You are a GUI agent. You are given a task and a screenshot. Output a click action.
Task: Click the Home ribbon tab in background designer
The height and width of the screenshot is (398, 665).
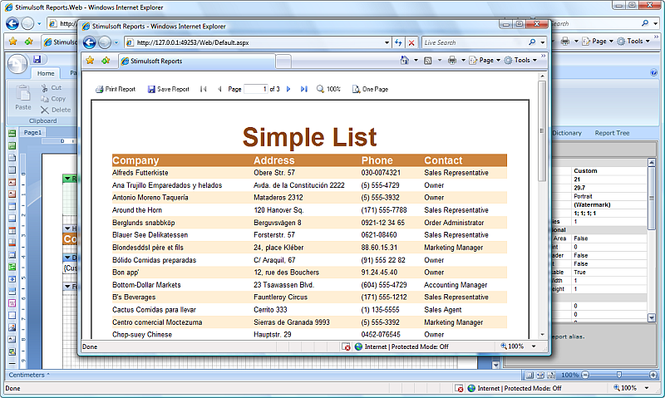point(45,73)
